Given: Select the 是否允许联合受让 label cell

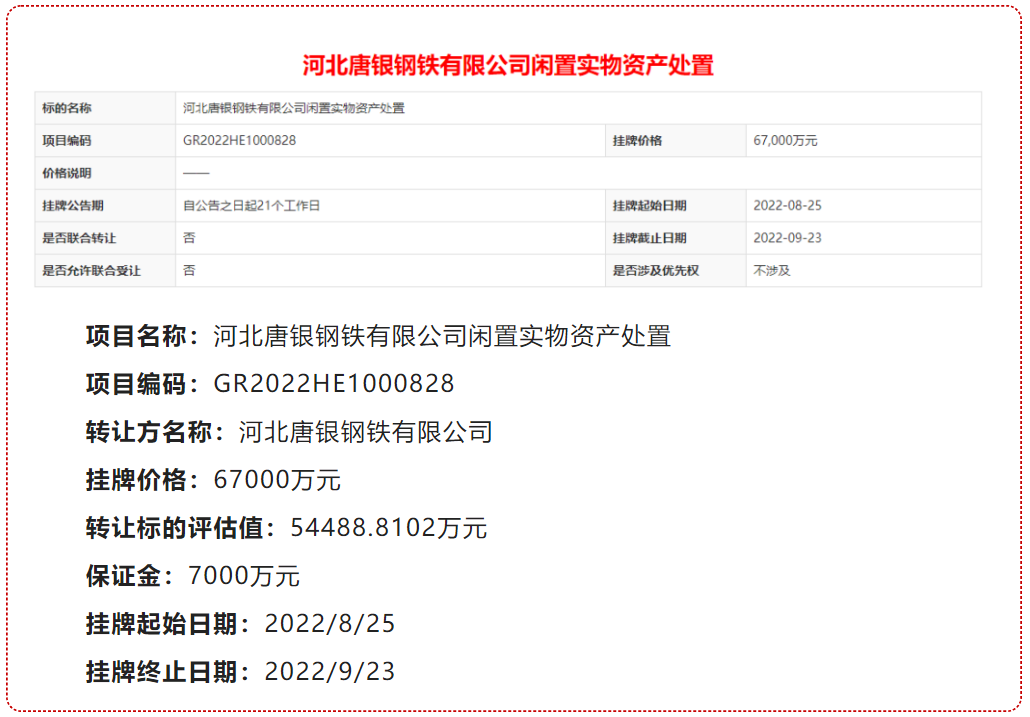Looking at the screenshot, I should click(105, 271).
